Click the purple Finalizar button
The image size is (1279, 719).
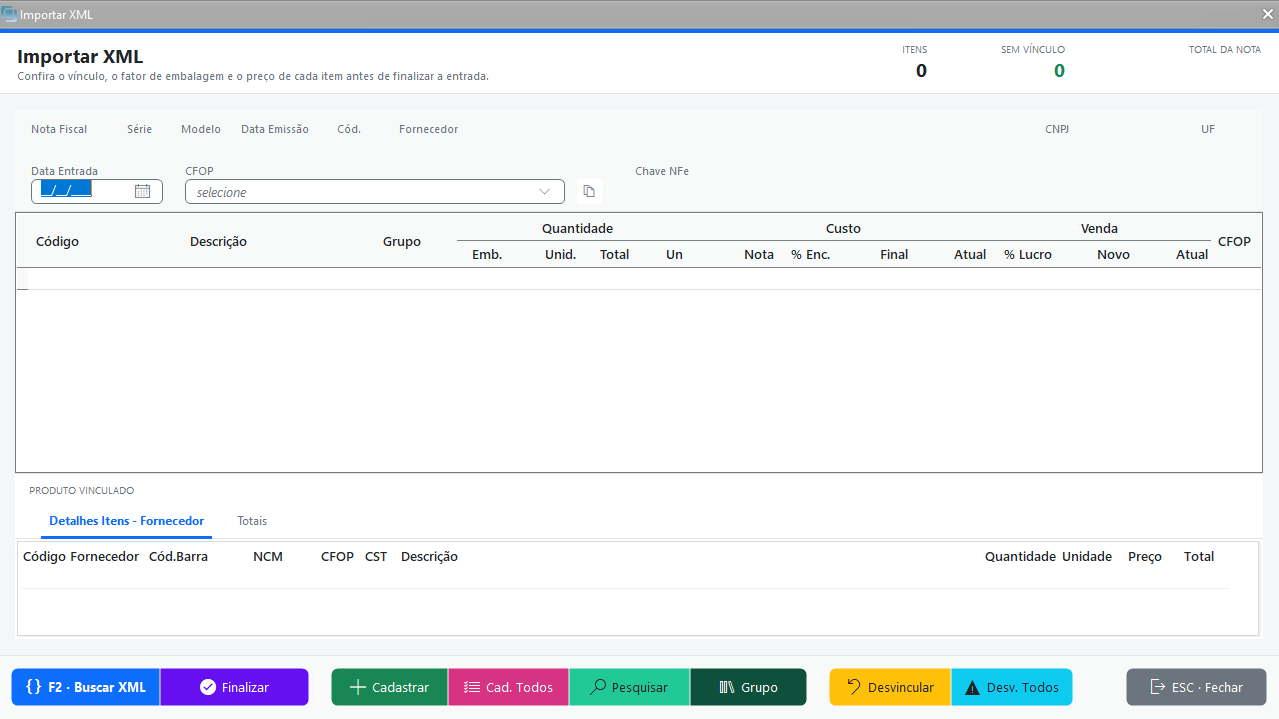(x=234, y=687)
